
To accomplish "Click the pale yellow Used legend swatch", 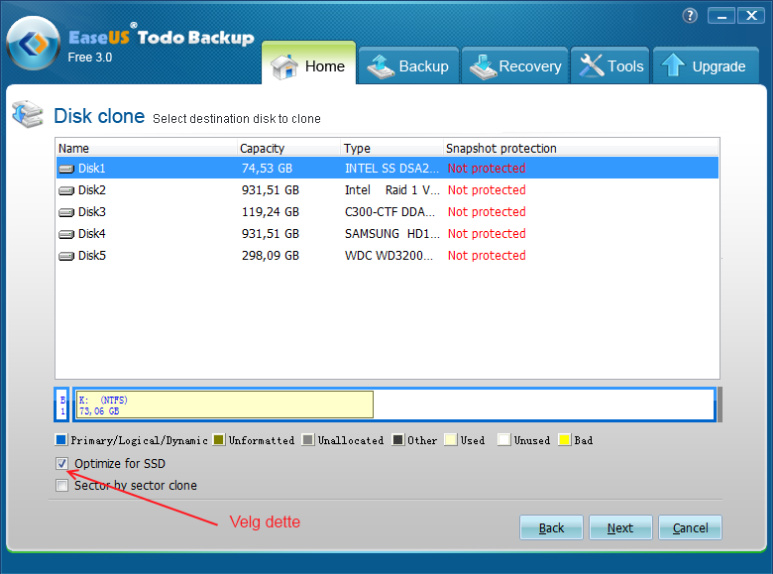I will coord(451,440).
